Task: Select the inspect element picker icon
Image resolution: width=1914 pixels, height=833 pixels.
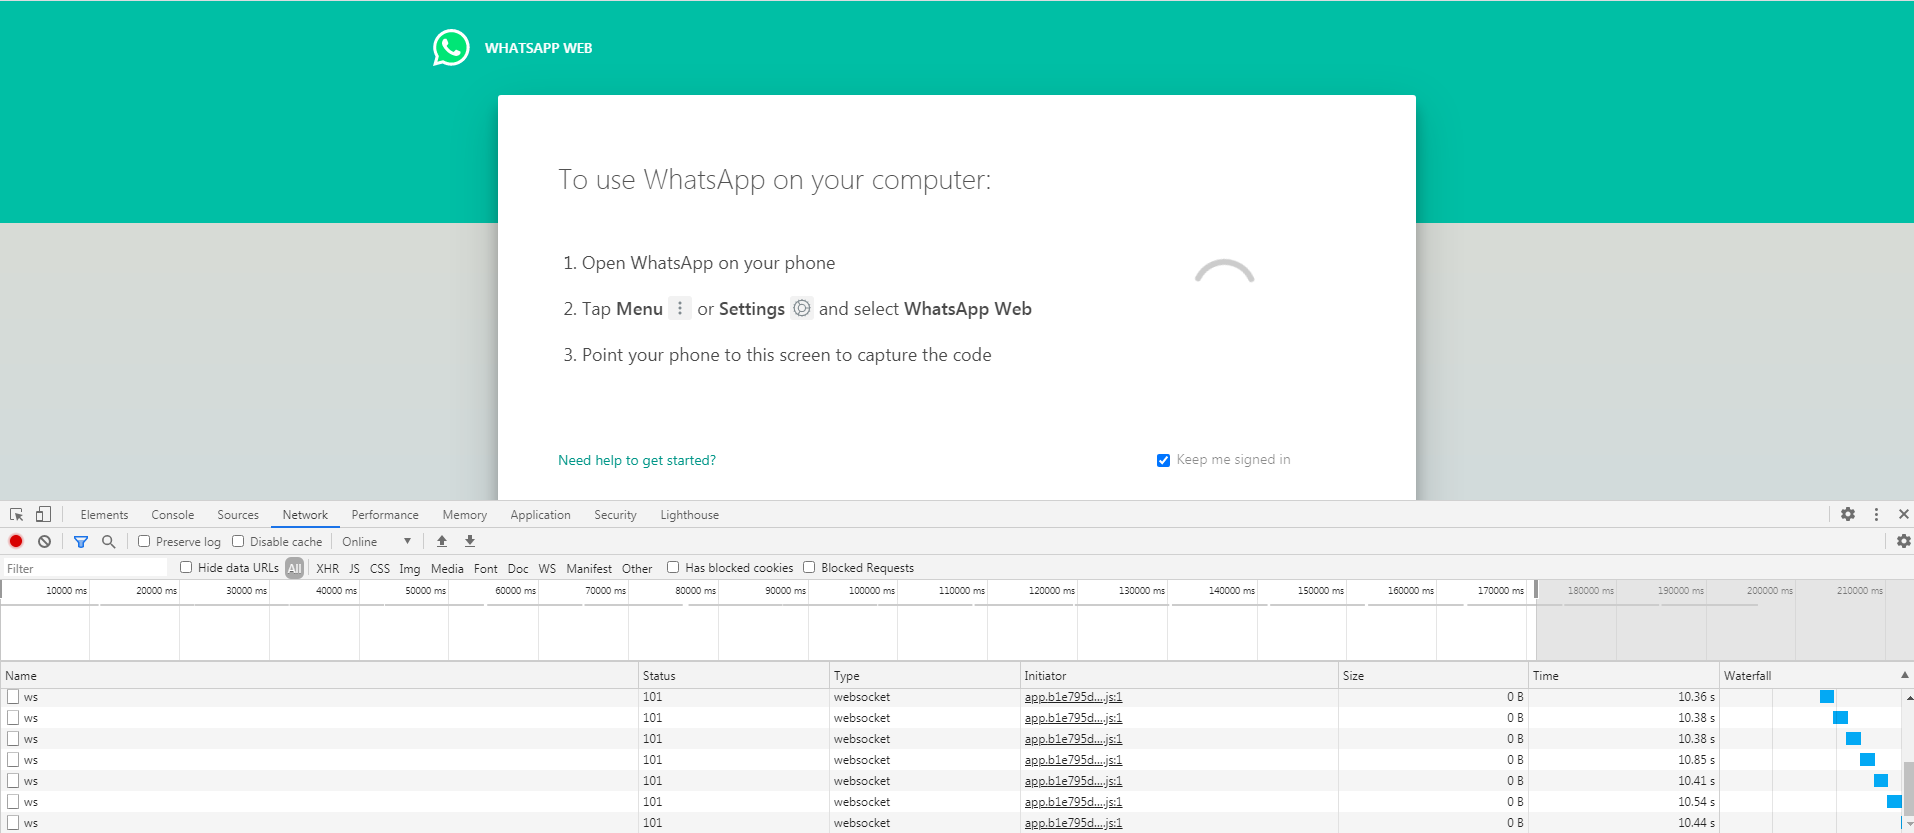Action: click(17, 514)
